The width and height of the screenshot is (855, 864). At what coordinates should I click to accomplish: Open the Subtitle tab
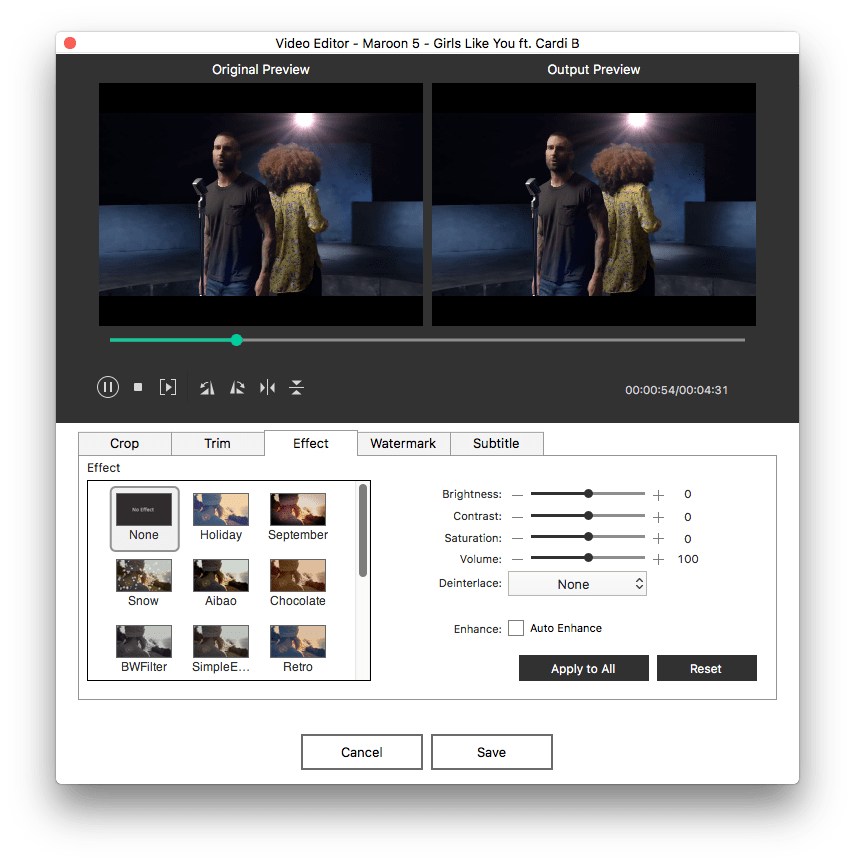pyautogui.click(x=496, y=444)
